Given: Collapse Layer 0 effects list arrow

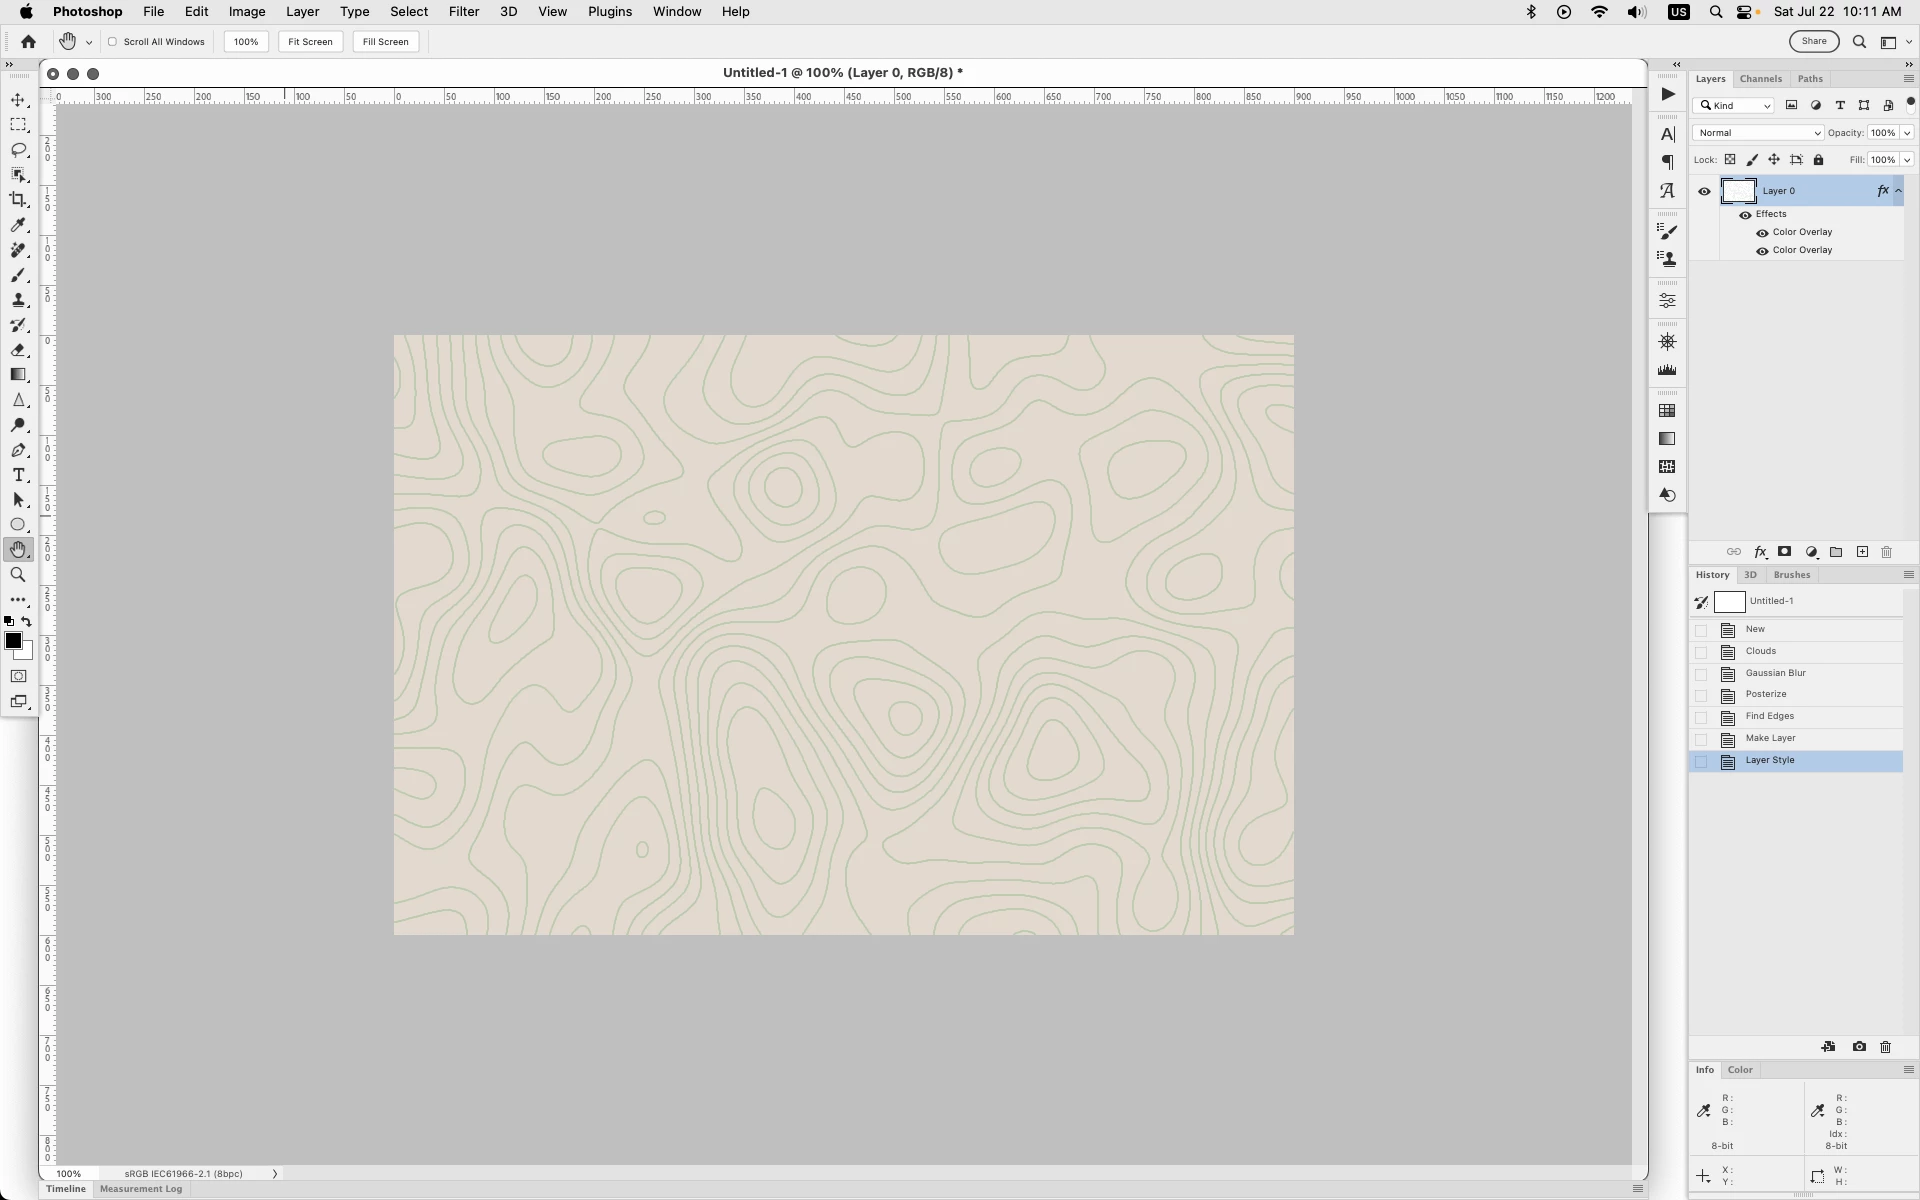Looking at the screenshot, I should click(x=1898, y=191).
